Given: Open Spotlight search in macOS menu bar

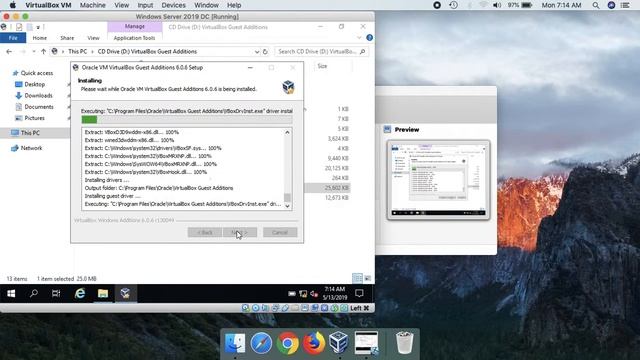Looking at the screenshot, I should pos(596,5).
